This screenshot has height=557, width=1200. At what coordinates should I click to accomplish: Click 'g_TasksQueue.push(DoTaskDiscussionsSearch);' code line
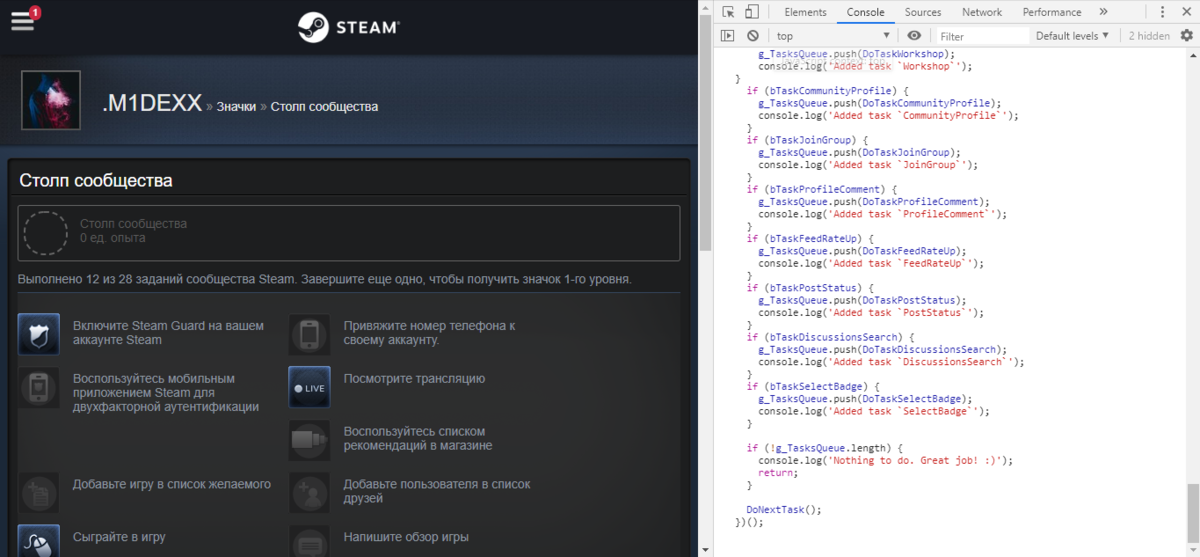click(882, 350)
